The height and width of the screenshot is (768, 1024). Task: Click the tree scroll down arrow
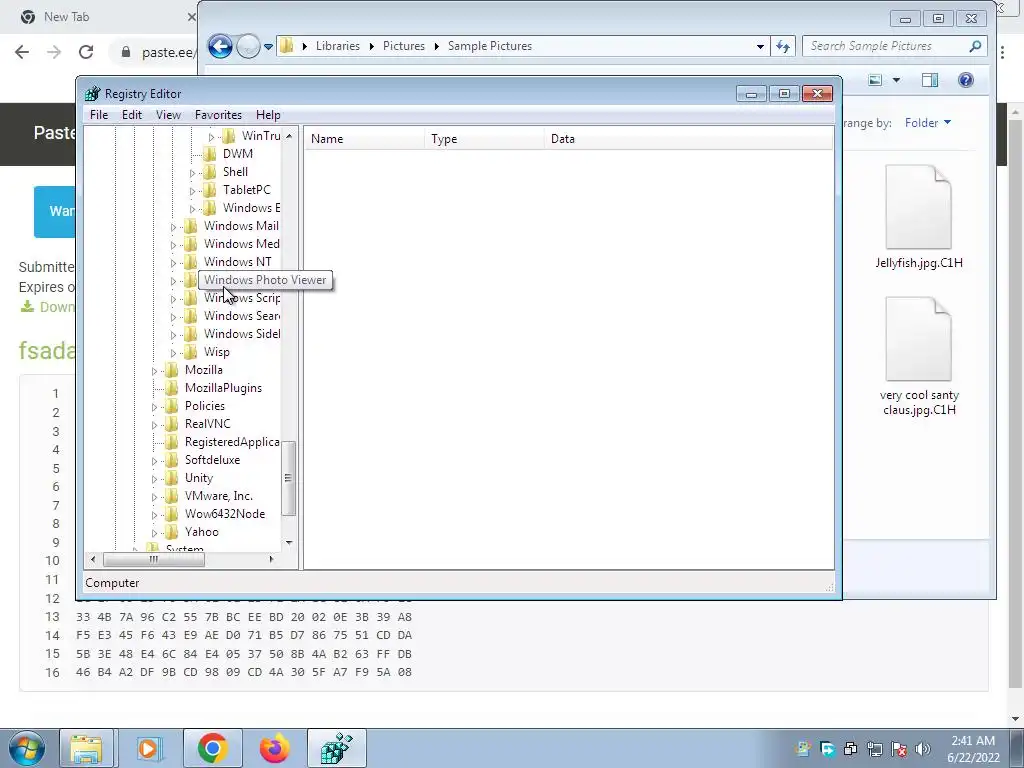tap(289, 543)
